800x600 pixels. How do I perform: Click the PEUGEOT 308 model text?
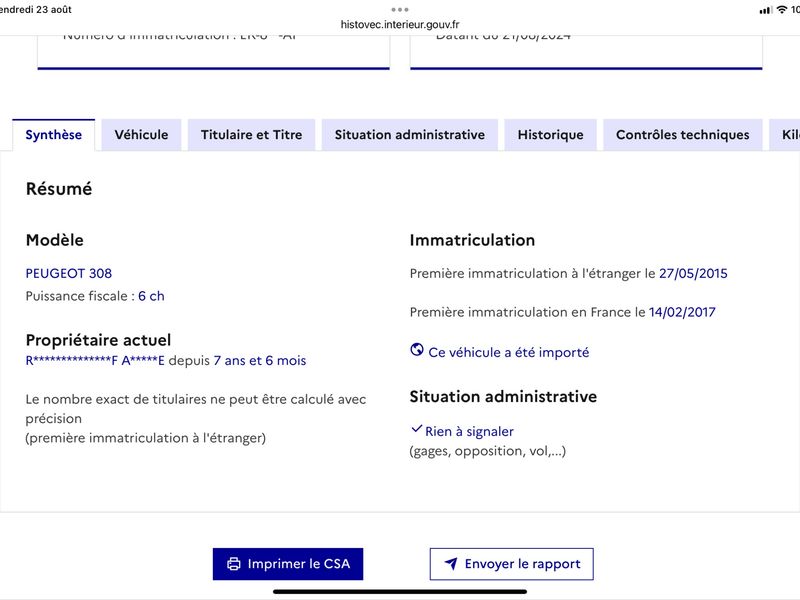pyautogui.click(x=69, y=273)
